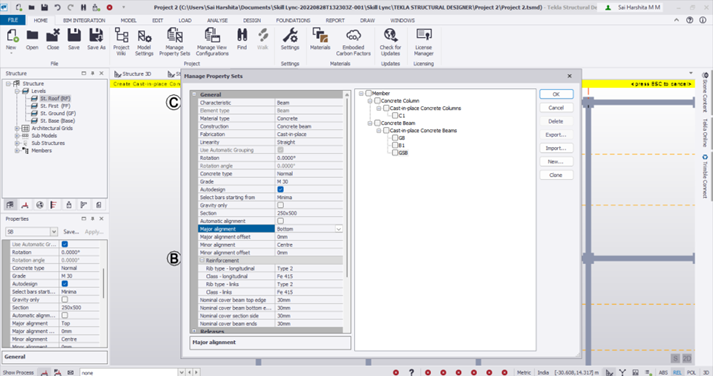Click the Export... button
Viewport: 713px width, 376px height.
click(556, 135)
